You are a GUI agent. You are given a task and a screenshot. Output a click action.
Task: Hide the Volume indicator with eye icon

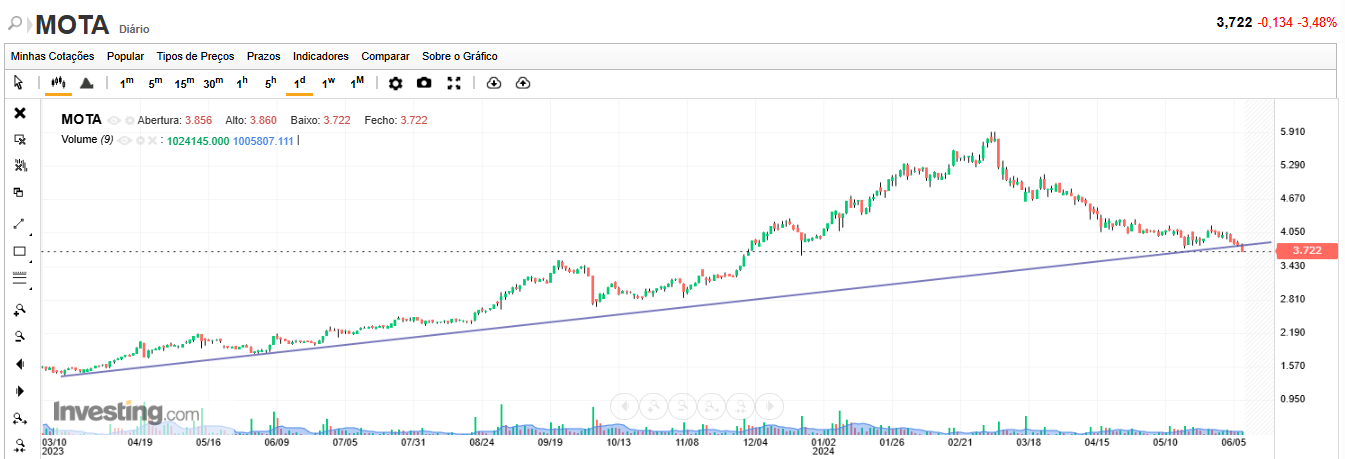click(x=124, y=140)
